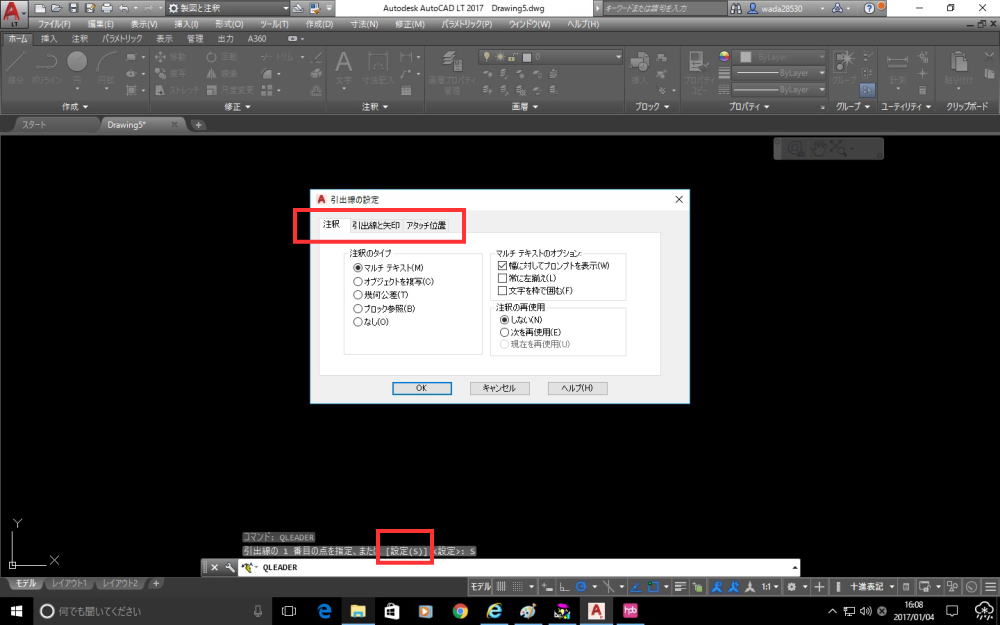Click the Save icon in quick access toolbar
This screenshot has height=625, width=1000.
tap(73, 8)
